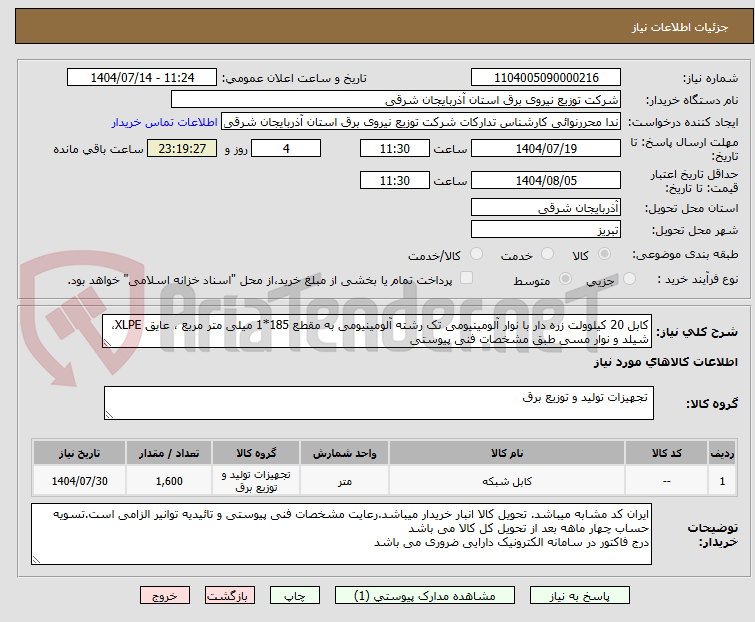Select the کالا/خدمت radio button
Image resolution: width=755 pixels, height=622 pixels.
pyautogui.click(x=476, y=254)
